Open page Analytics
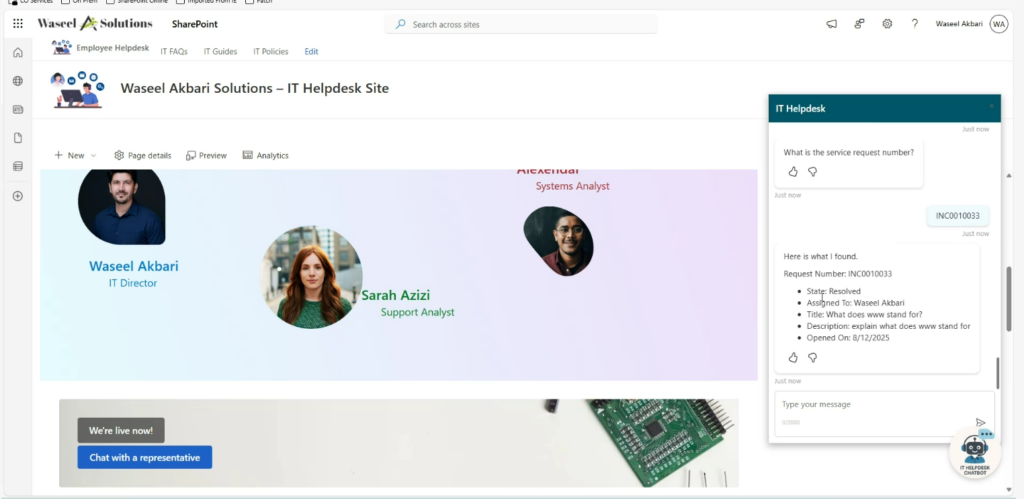This screenshot has width=1024, height=499. coord(265,155)
